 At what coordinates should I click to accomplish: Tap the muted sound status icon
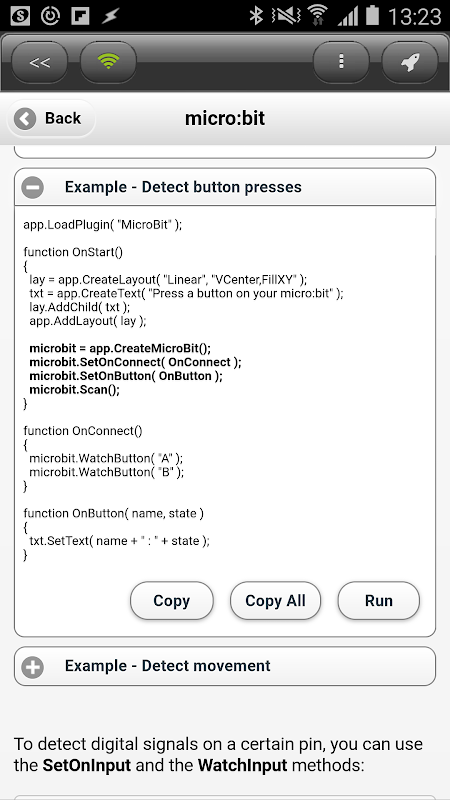[286, 16]
